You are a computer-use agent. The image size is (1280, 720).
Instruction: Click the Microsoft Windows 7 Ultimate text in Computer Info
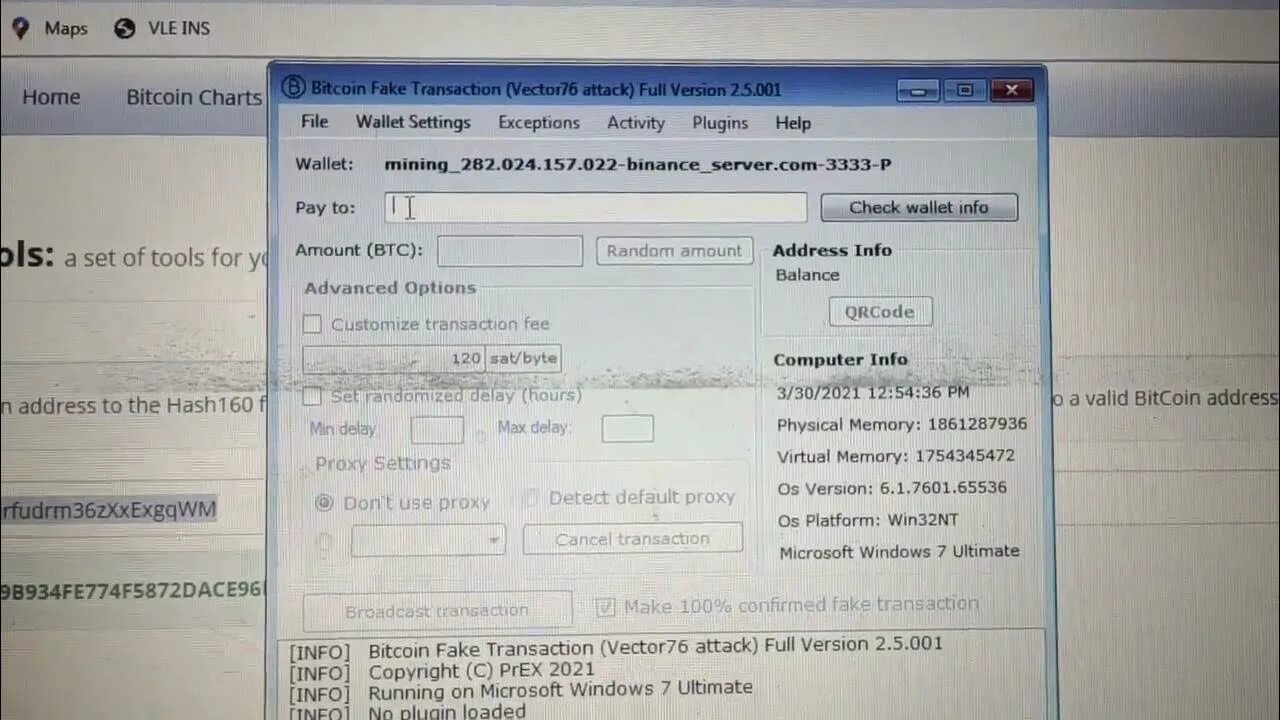click(900, 551)
